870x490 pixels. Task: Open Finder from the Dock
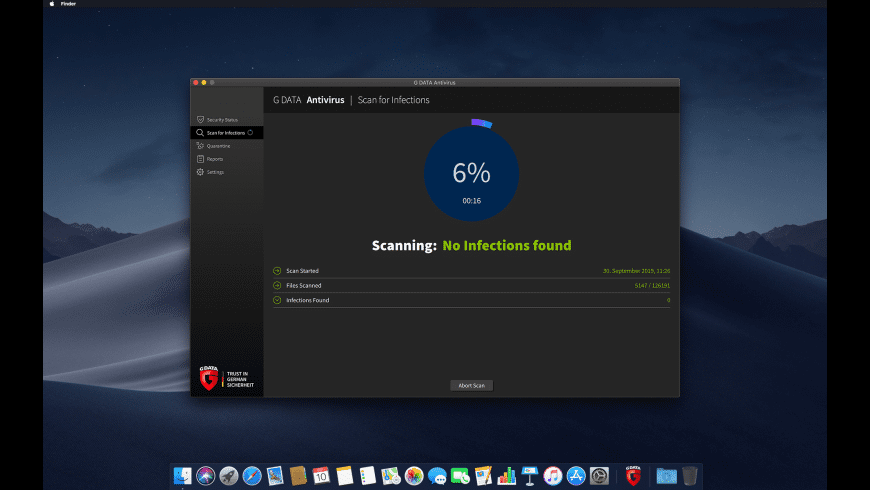tap(183, 476)
